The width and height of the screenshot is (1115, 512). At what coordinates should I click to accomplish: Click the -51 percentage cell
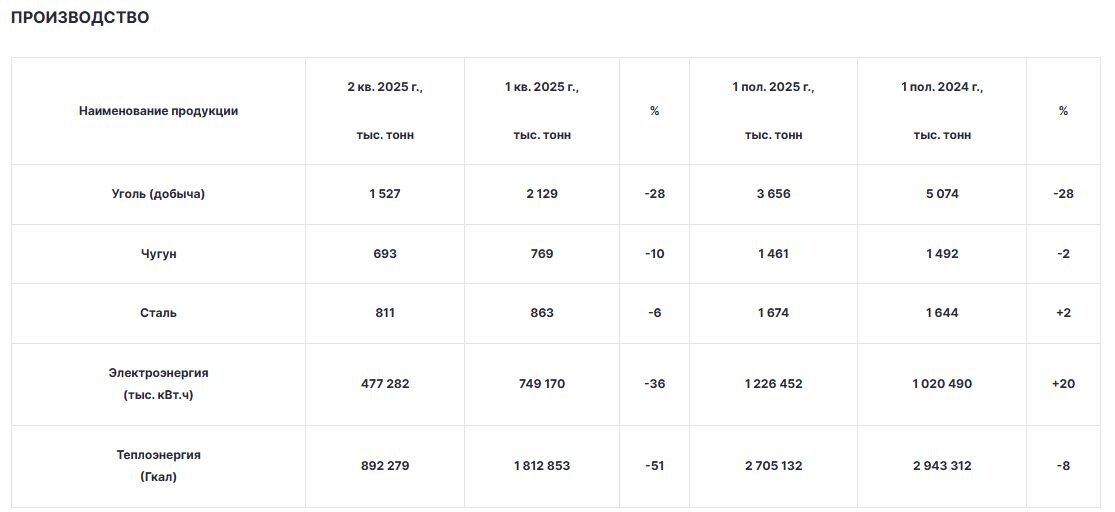654,466
